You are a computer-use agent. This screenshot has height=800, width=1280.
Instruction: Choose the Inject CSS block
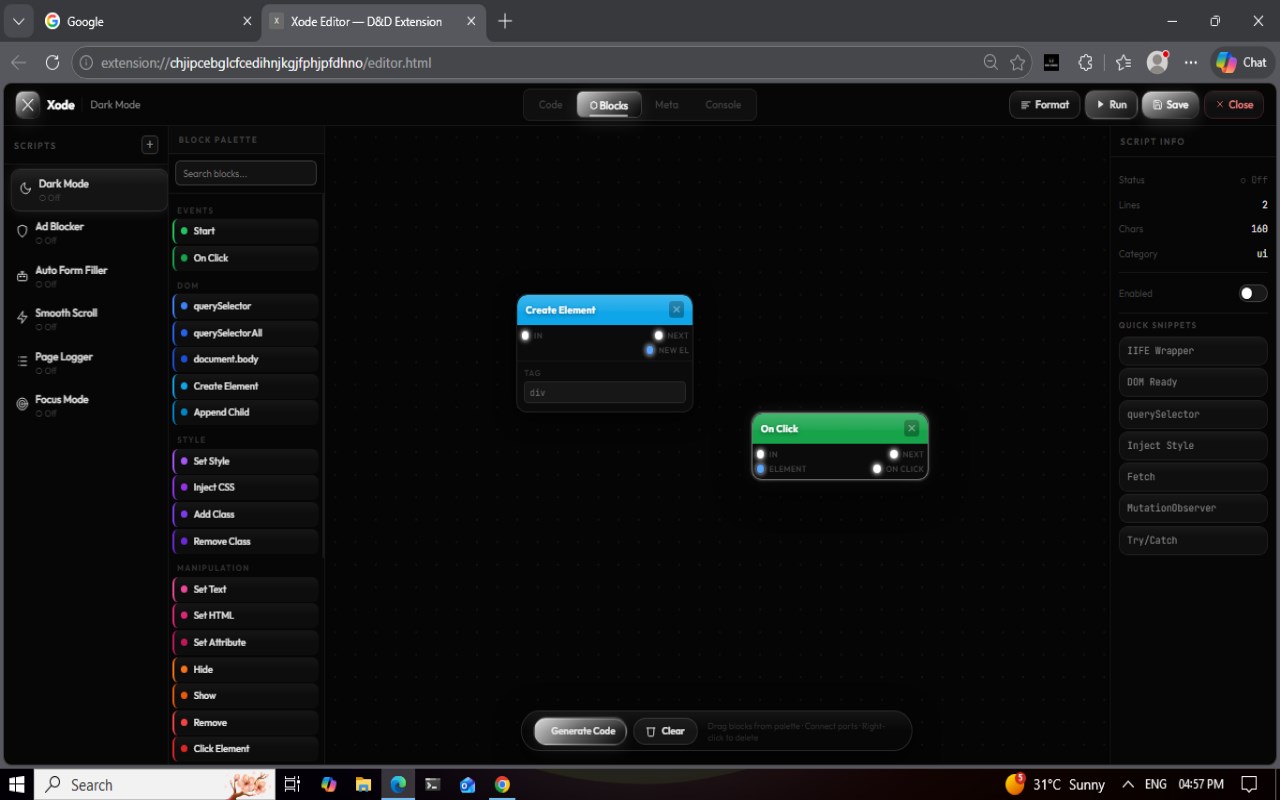click(245, 487)
